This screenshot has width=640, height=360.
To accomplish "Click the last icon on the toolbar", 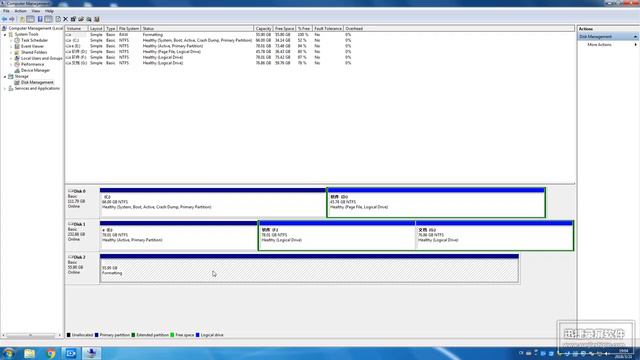I will (97, 19).
